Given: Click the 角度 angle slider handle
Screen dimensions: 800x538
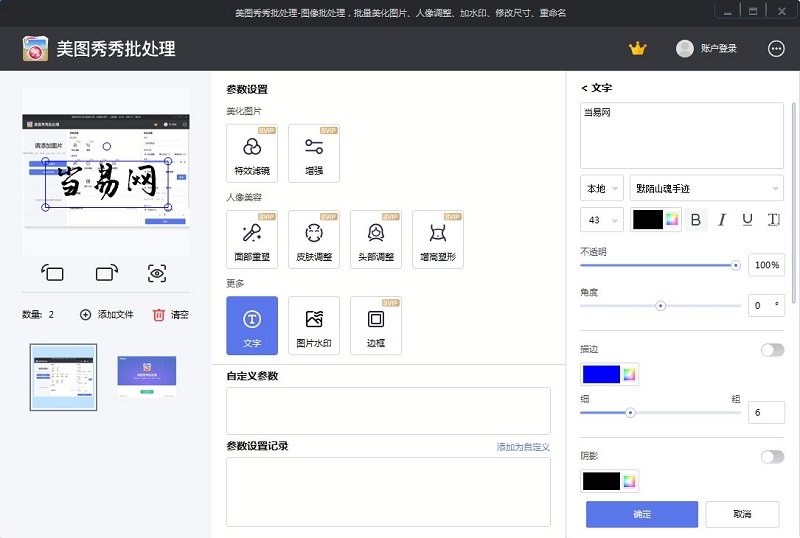Looking at the screenshot, I should tap(661, 306).
